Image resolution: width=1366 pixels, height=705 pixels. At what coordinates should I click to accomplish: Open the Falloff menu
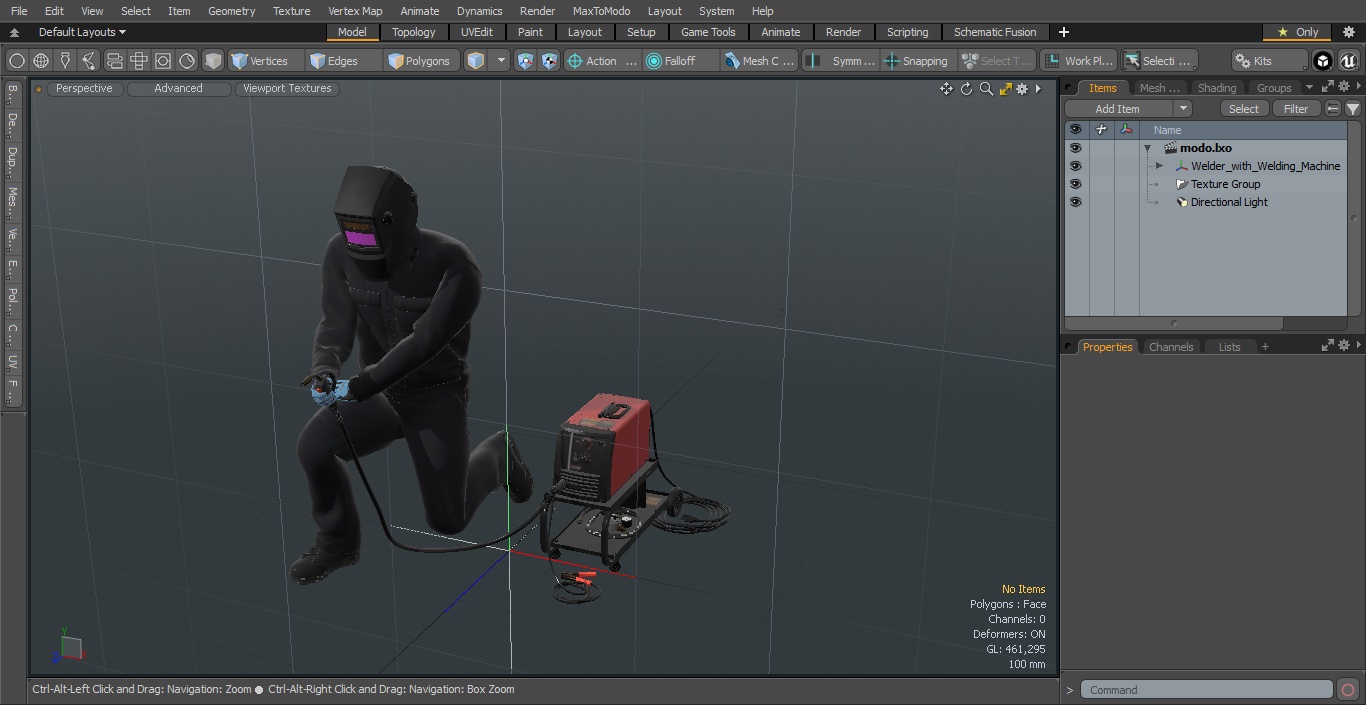(681, 61)
